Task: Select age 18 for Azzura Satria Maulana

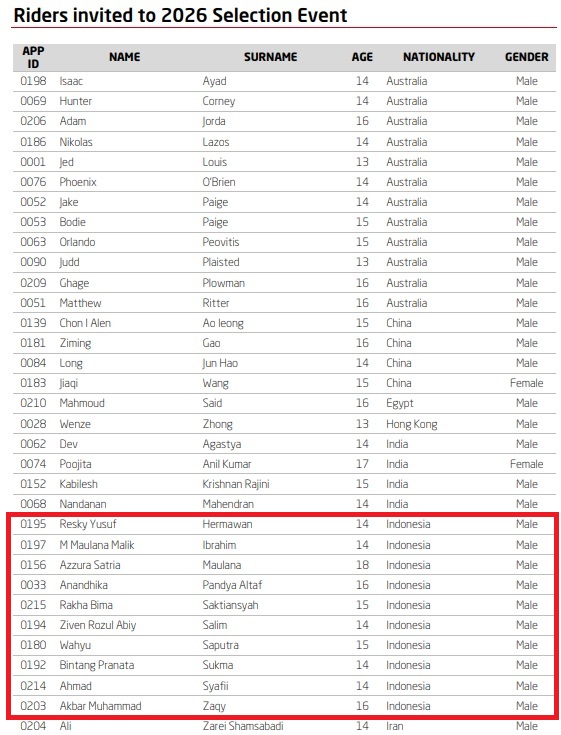Action: click(362, 565)
